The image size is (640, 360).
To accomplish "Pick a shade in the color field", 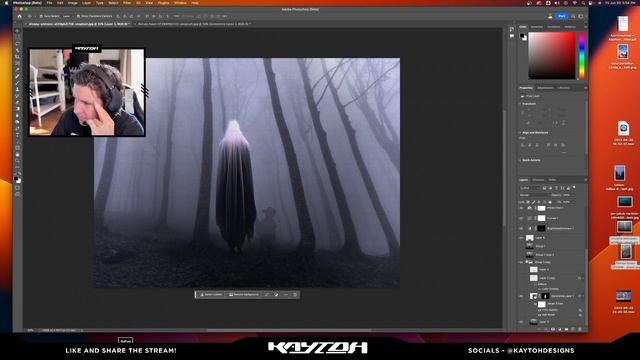I will pos(552,56).
